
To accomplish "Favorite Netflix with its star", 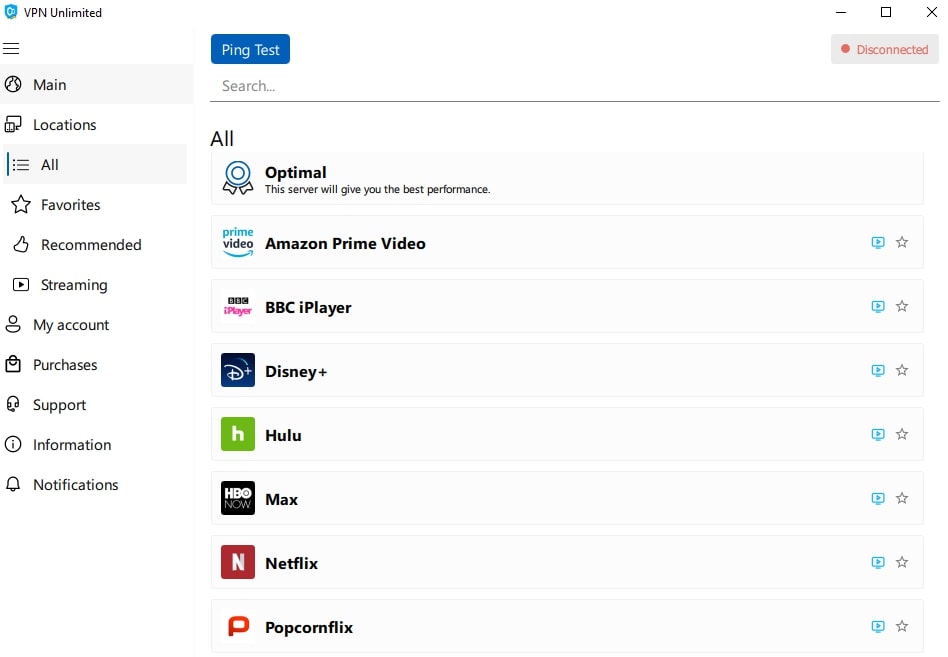I will click(x=902, y=563).
